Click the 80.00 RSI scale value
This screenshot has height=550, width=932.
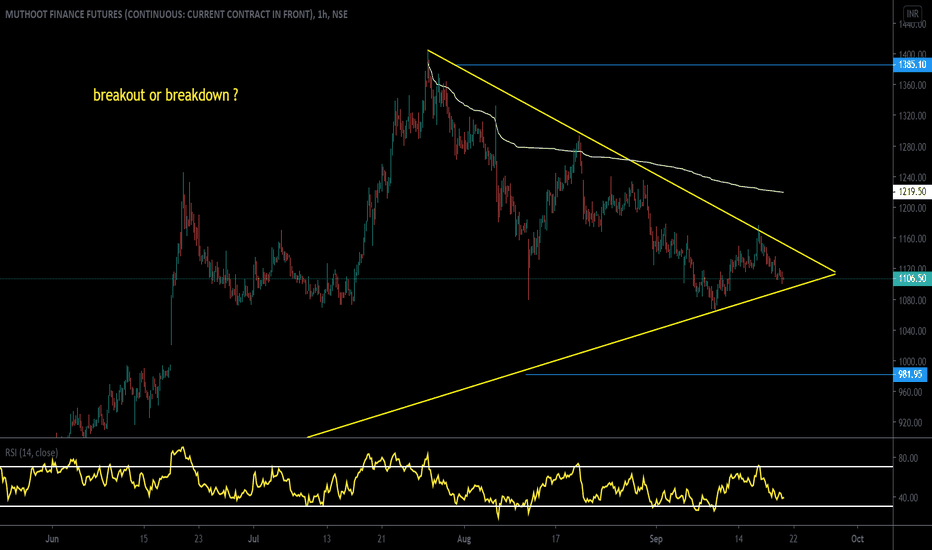(x=908, y=458)
